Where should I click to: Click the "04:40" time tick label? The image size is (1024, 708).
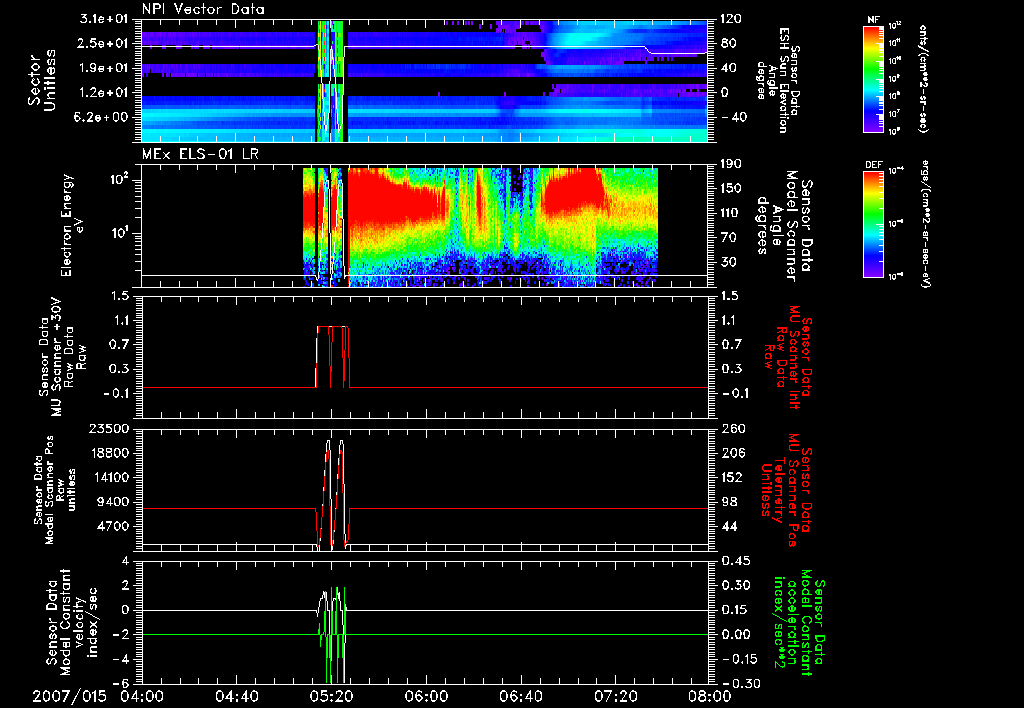pos(236,696)
